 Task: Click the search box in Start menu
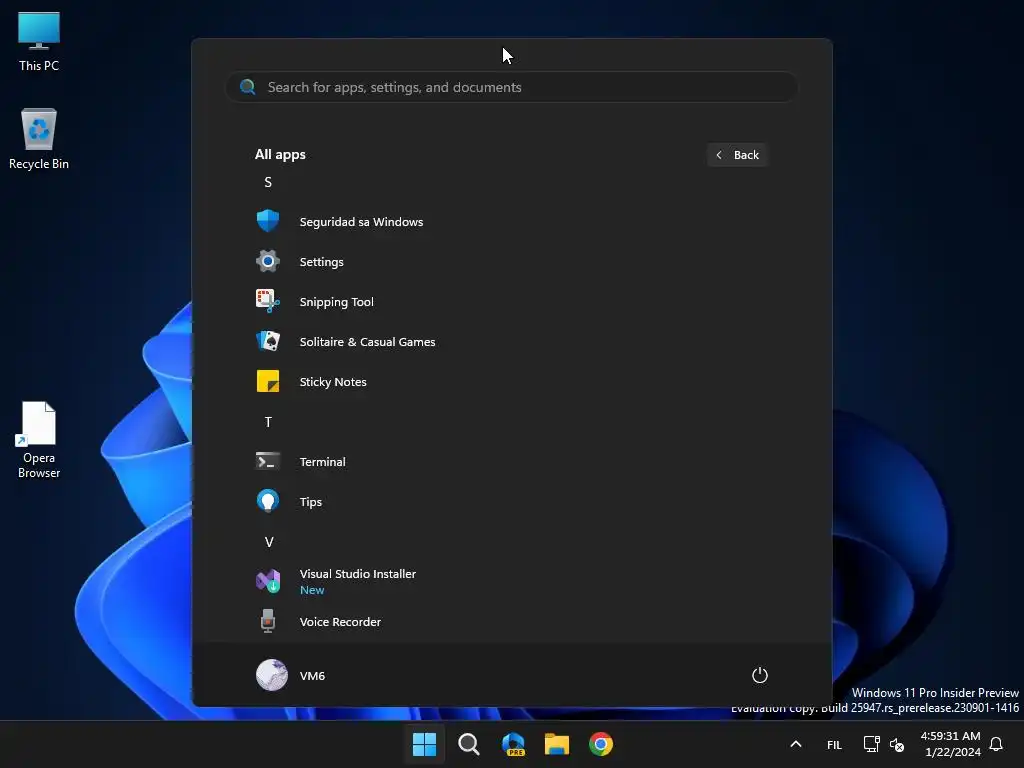click(x=511, y=87)
